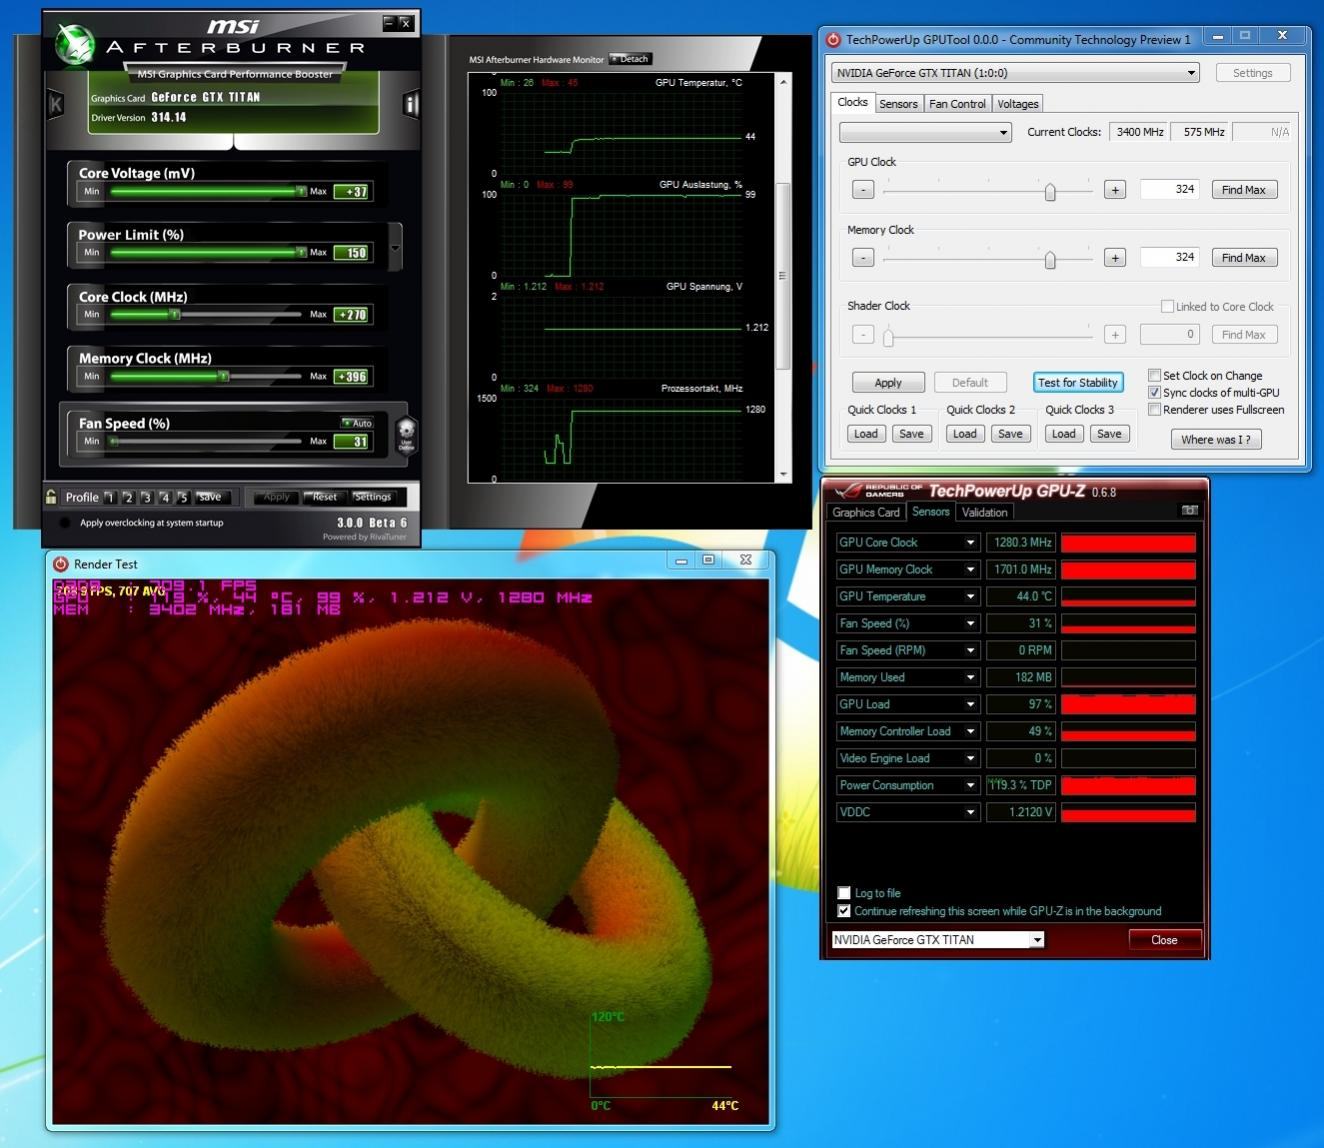1324x1148 pixels.
Task: Click the Core Clock slider handle
Action: pos(174,314)
